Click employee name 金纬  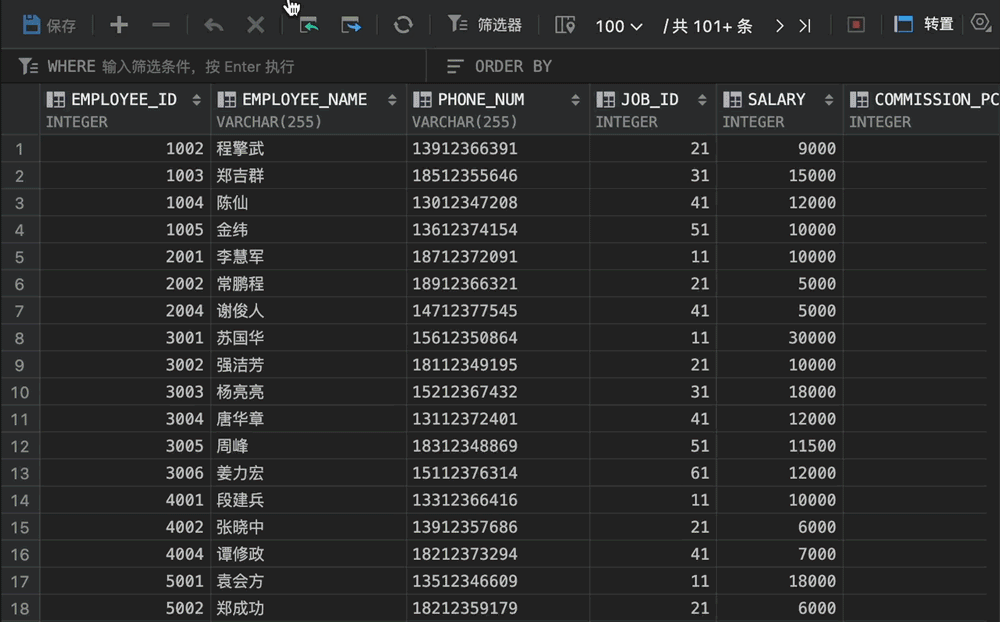coord(232,230)
